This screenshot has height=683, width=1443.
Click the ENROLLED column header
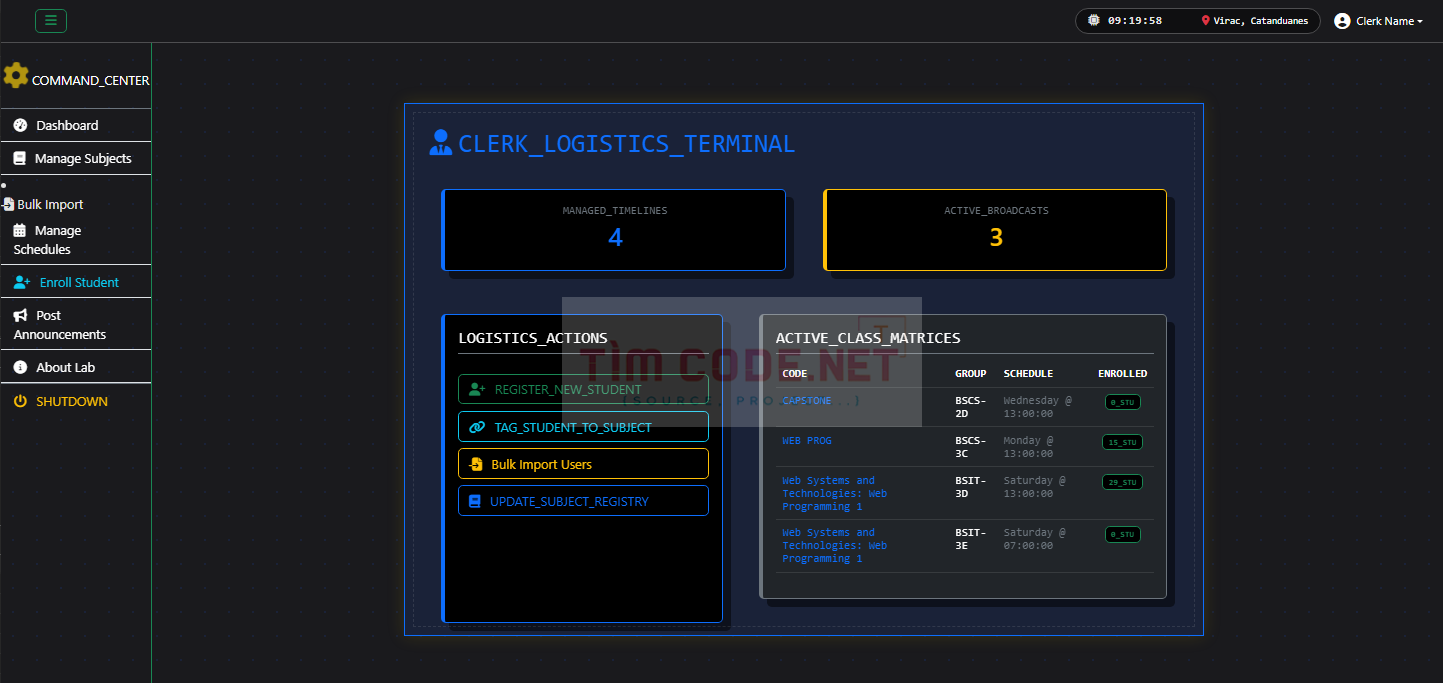[1122, 373]
